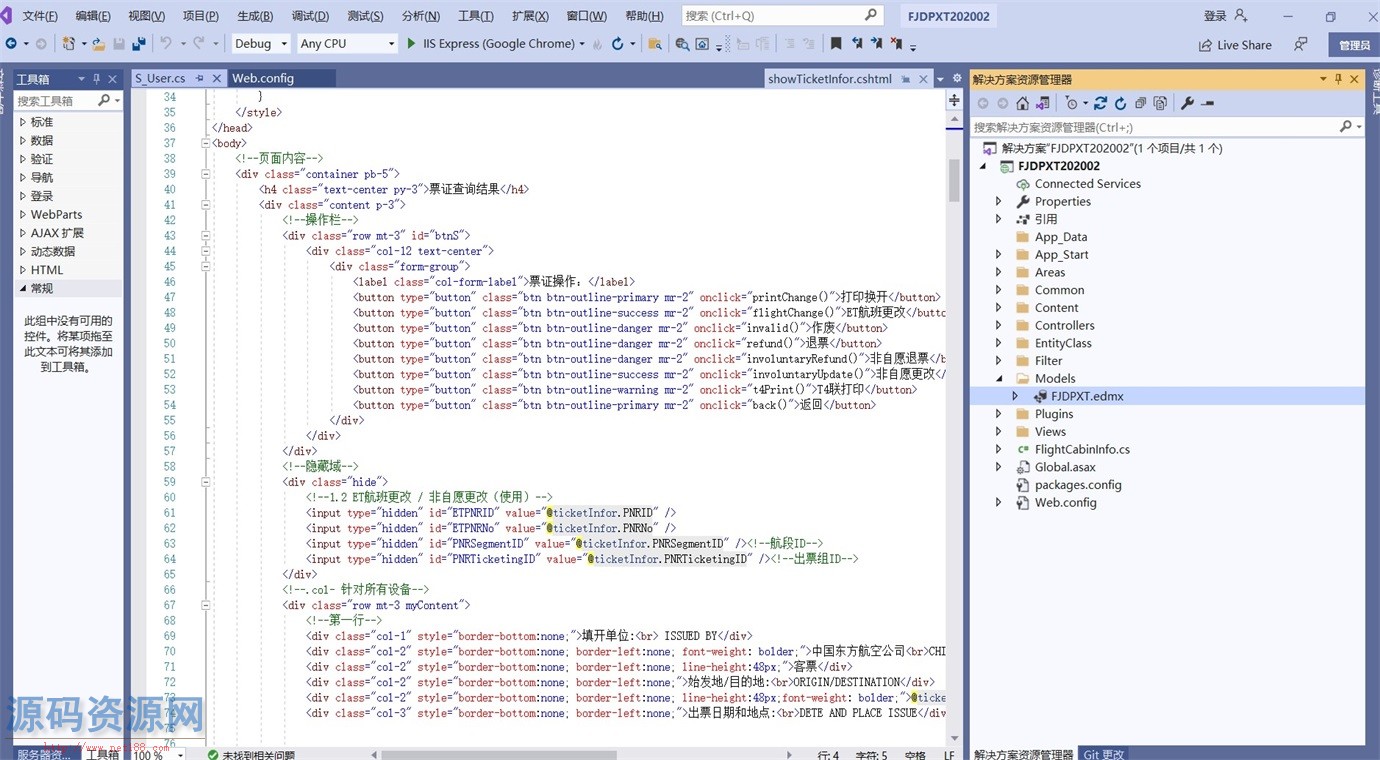Switch to the S_User.cs tab
1380x760 pixels.
[160, 78]
